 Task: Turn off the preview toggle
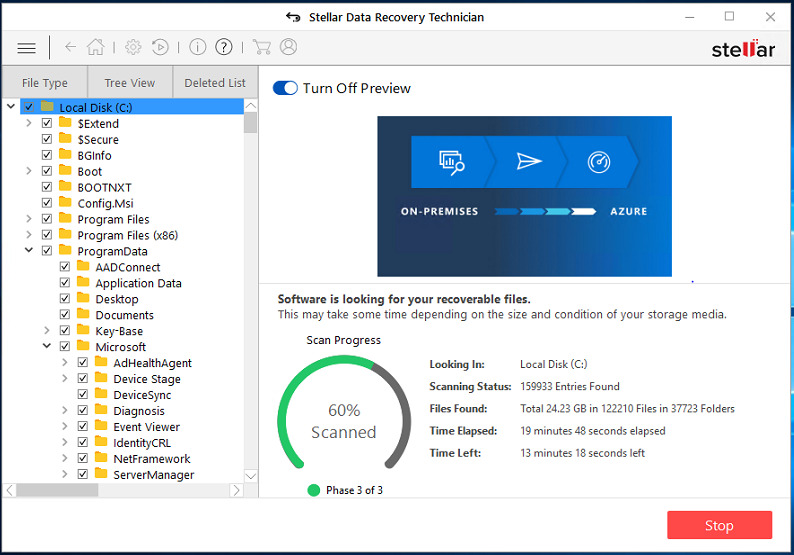coord(285,88)
